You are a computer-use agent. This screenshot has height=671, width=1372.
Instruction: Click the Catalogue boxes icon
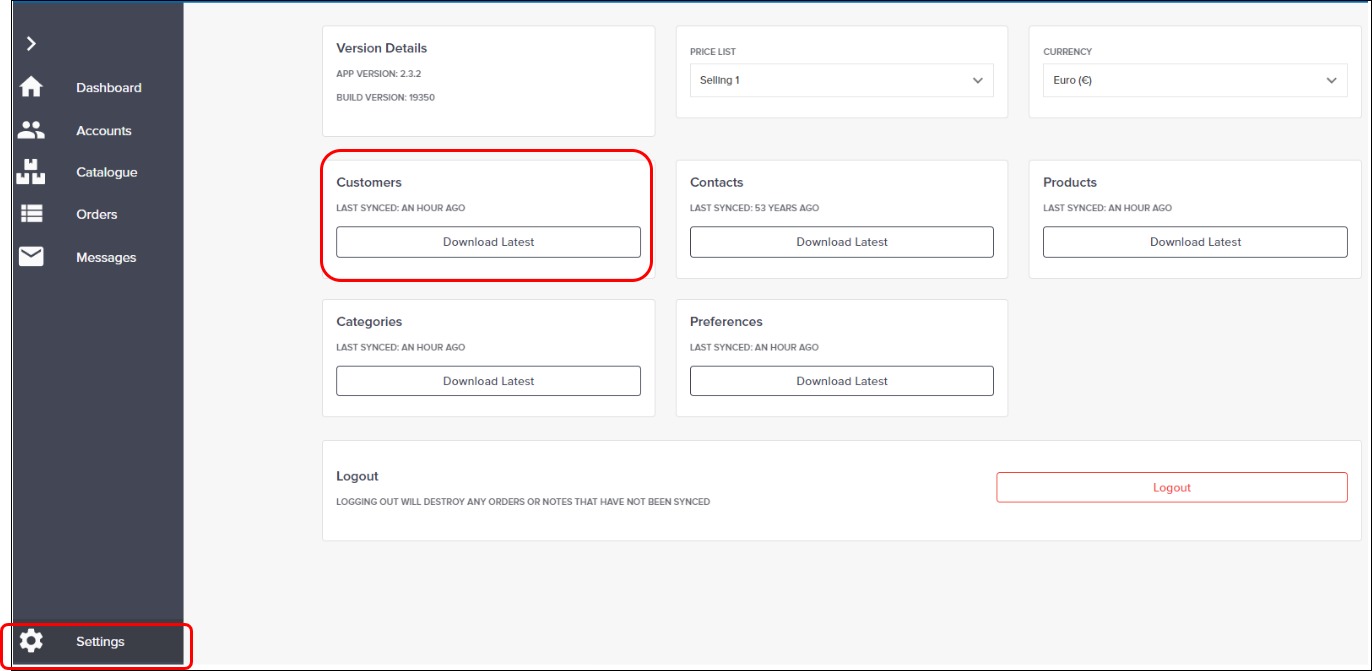(x=31, y=172)
